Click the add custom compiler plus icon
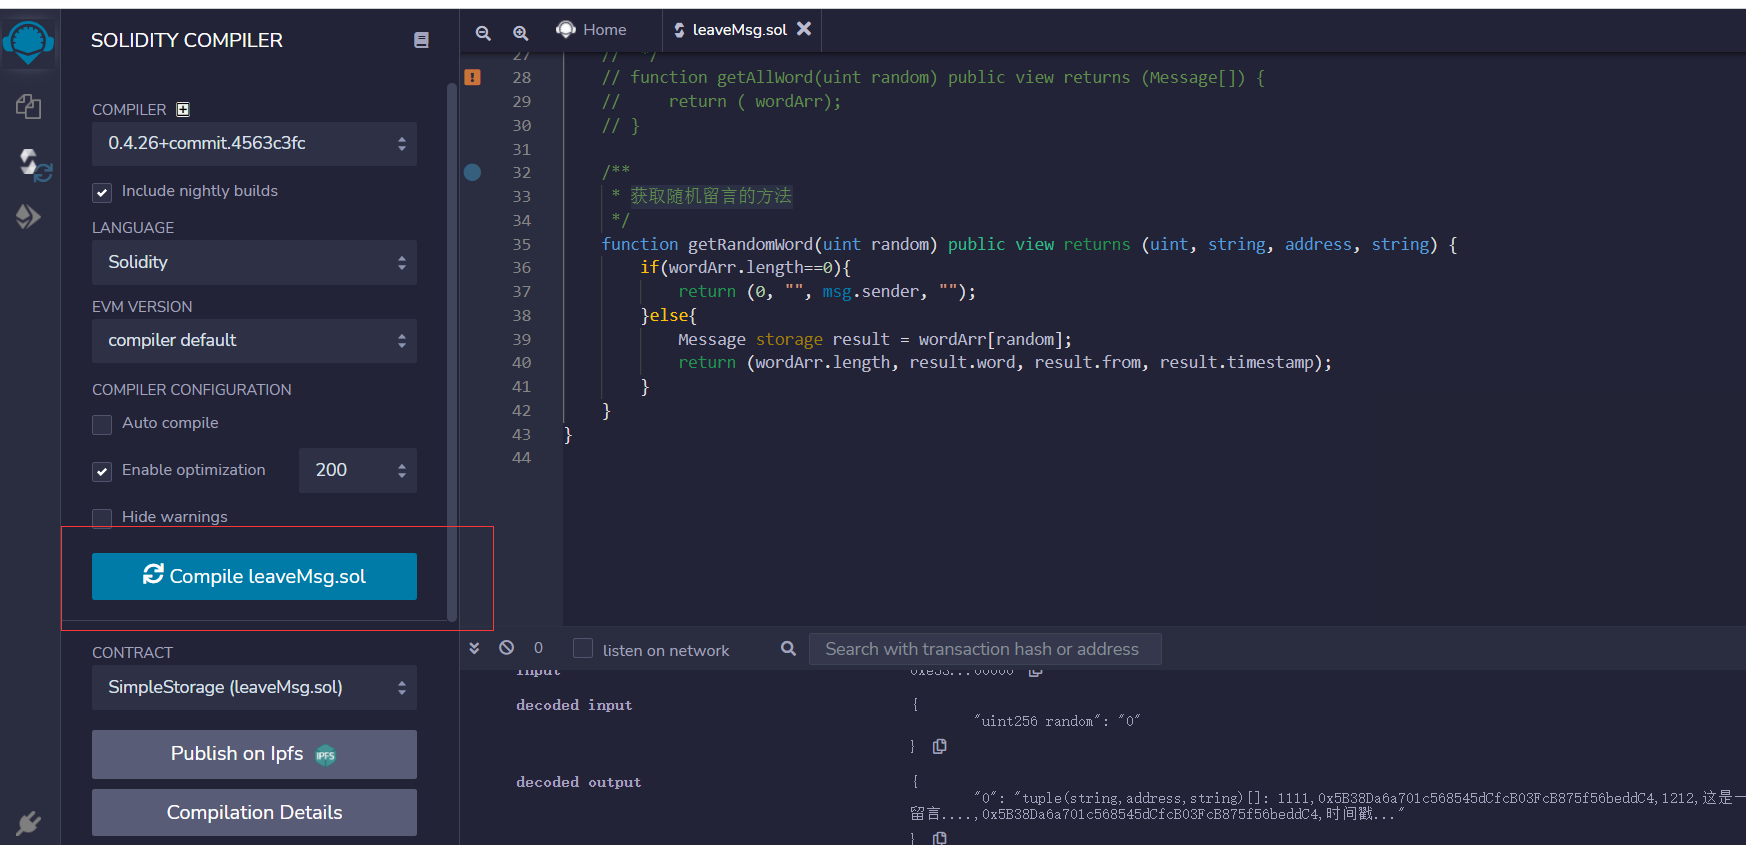 click(183, 110)
